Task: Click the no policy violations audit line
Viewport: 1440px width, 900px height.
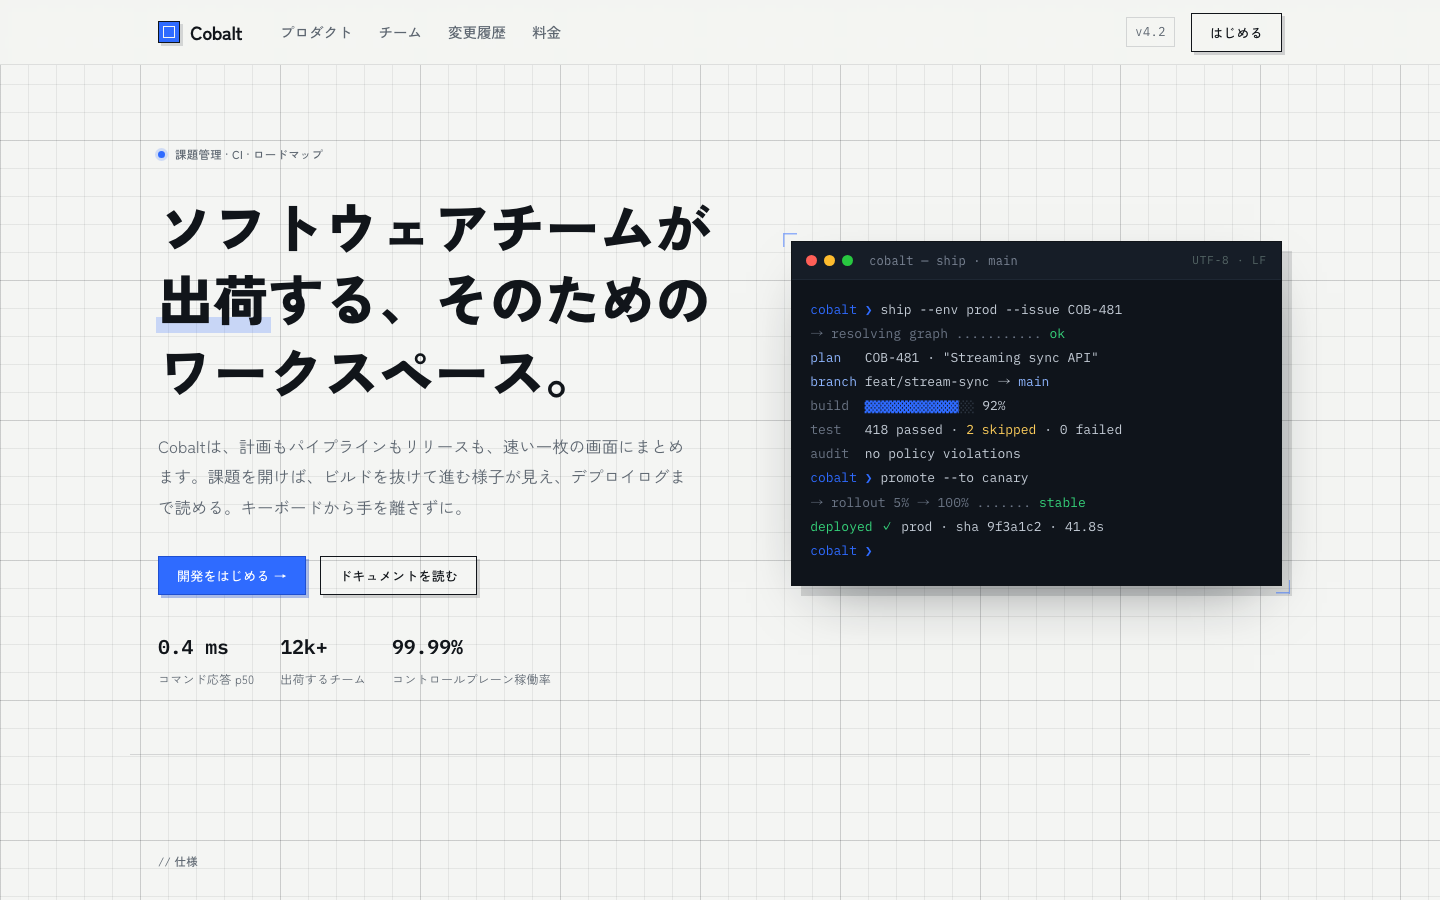Action: coord(915,454)
